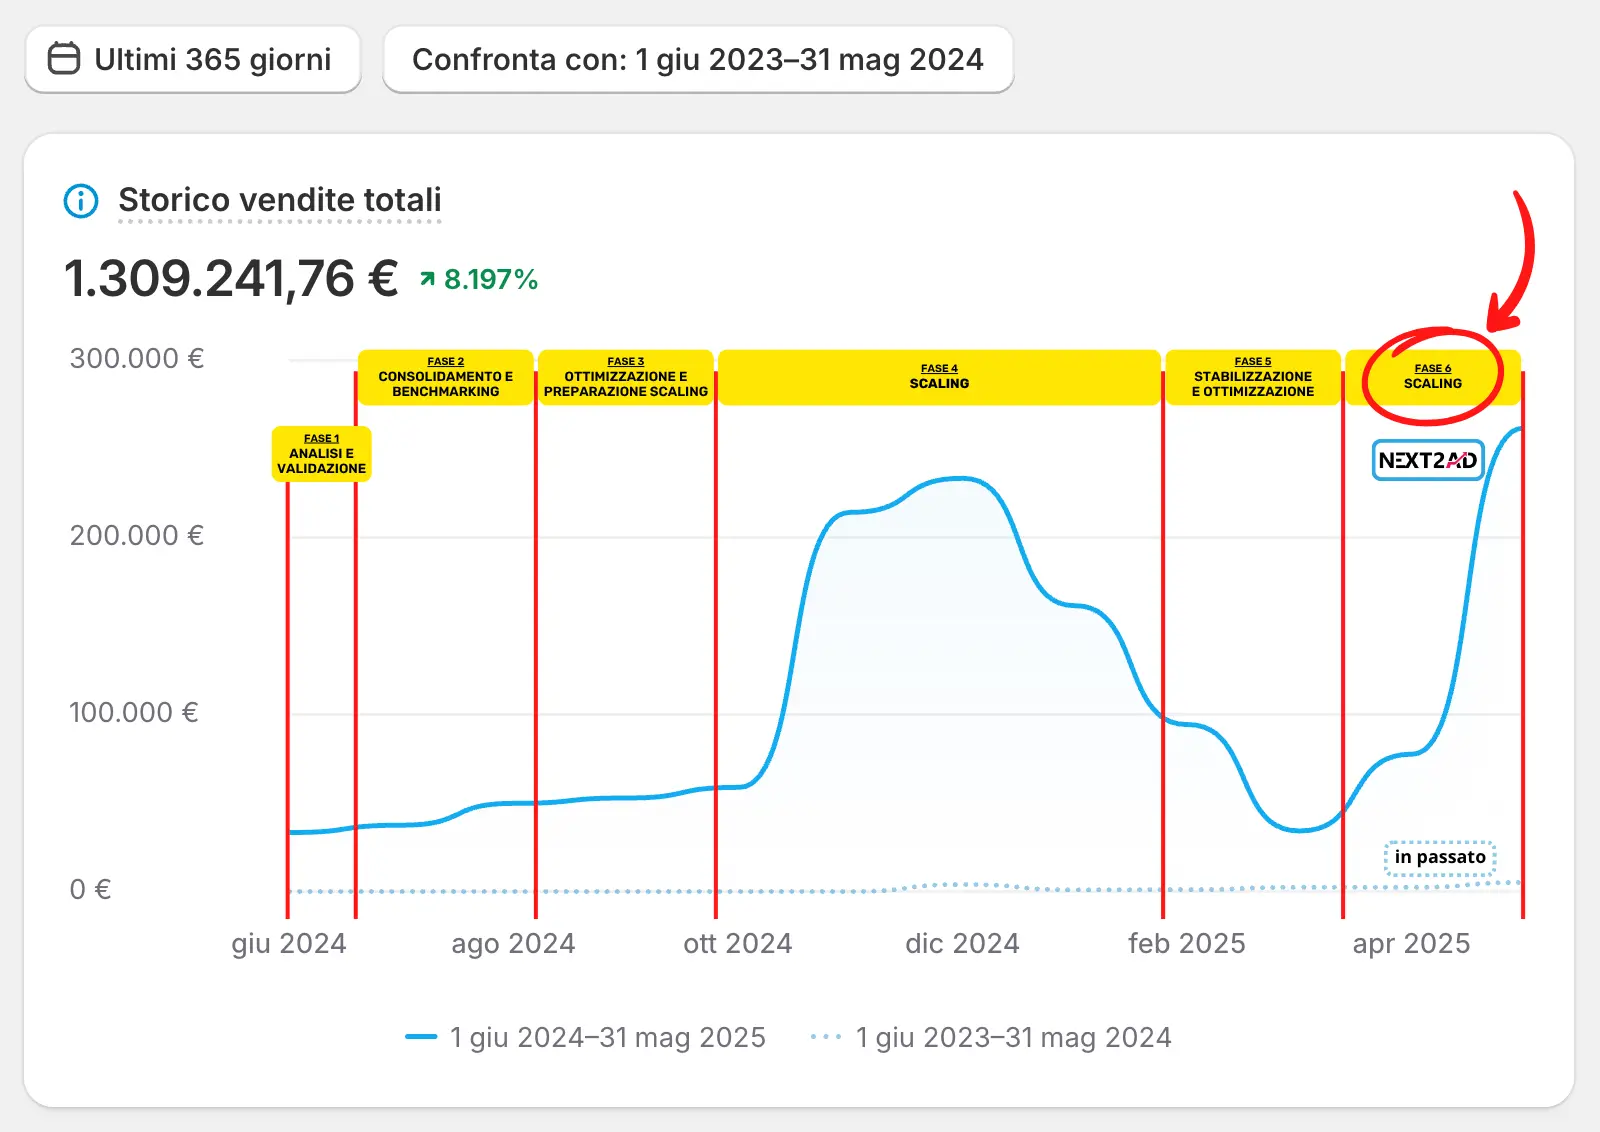Click the 1.309.241,76 € total sales figure
1600x1132 pixels.
coord(231,278)
